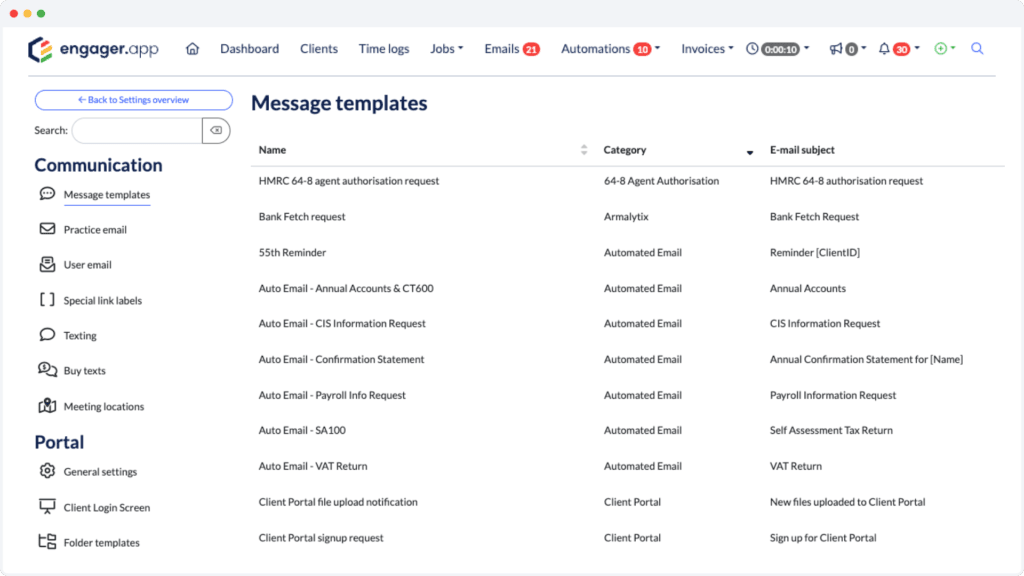Open Buy texts link
The width and height of the screenshot is (1024, 576).
pyautogui.click(x=84, y=371)
